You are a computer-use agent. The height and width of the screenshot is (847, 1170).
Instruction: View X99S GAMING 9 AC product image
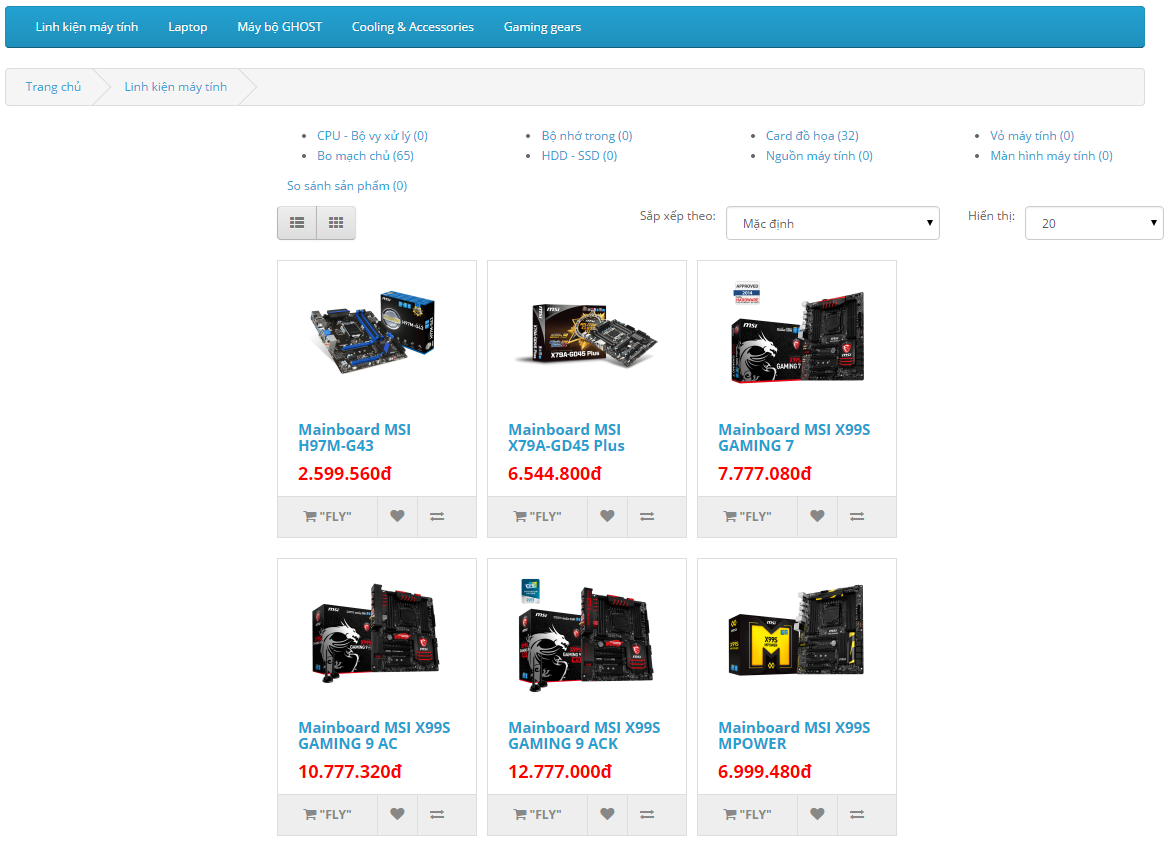tap(377, 631)
